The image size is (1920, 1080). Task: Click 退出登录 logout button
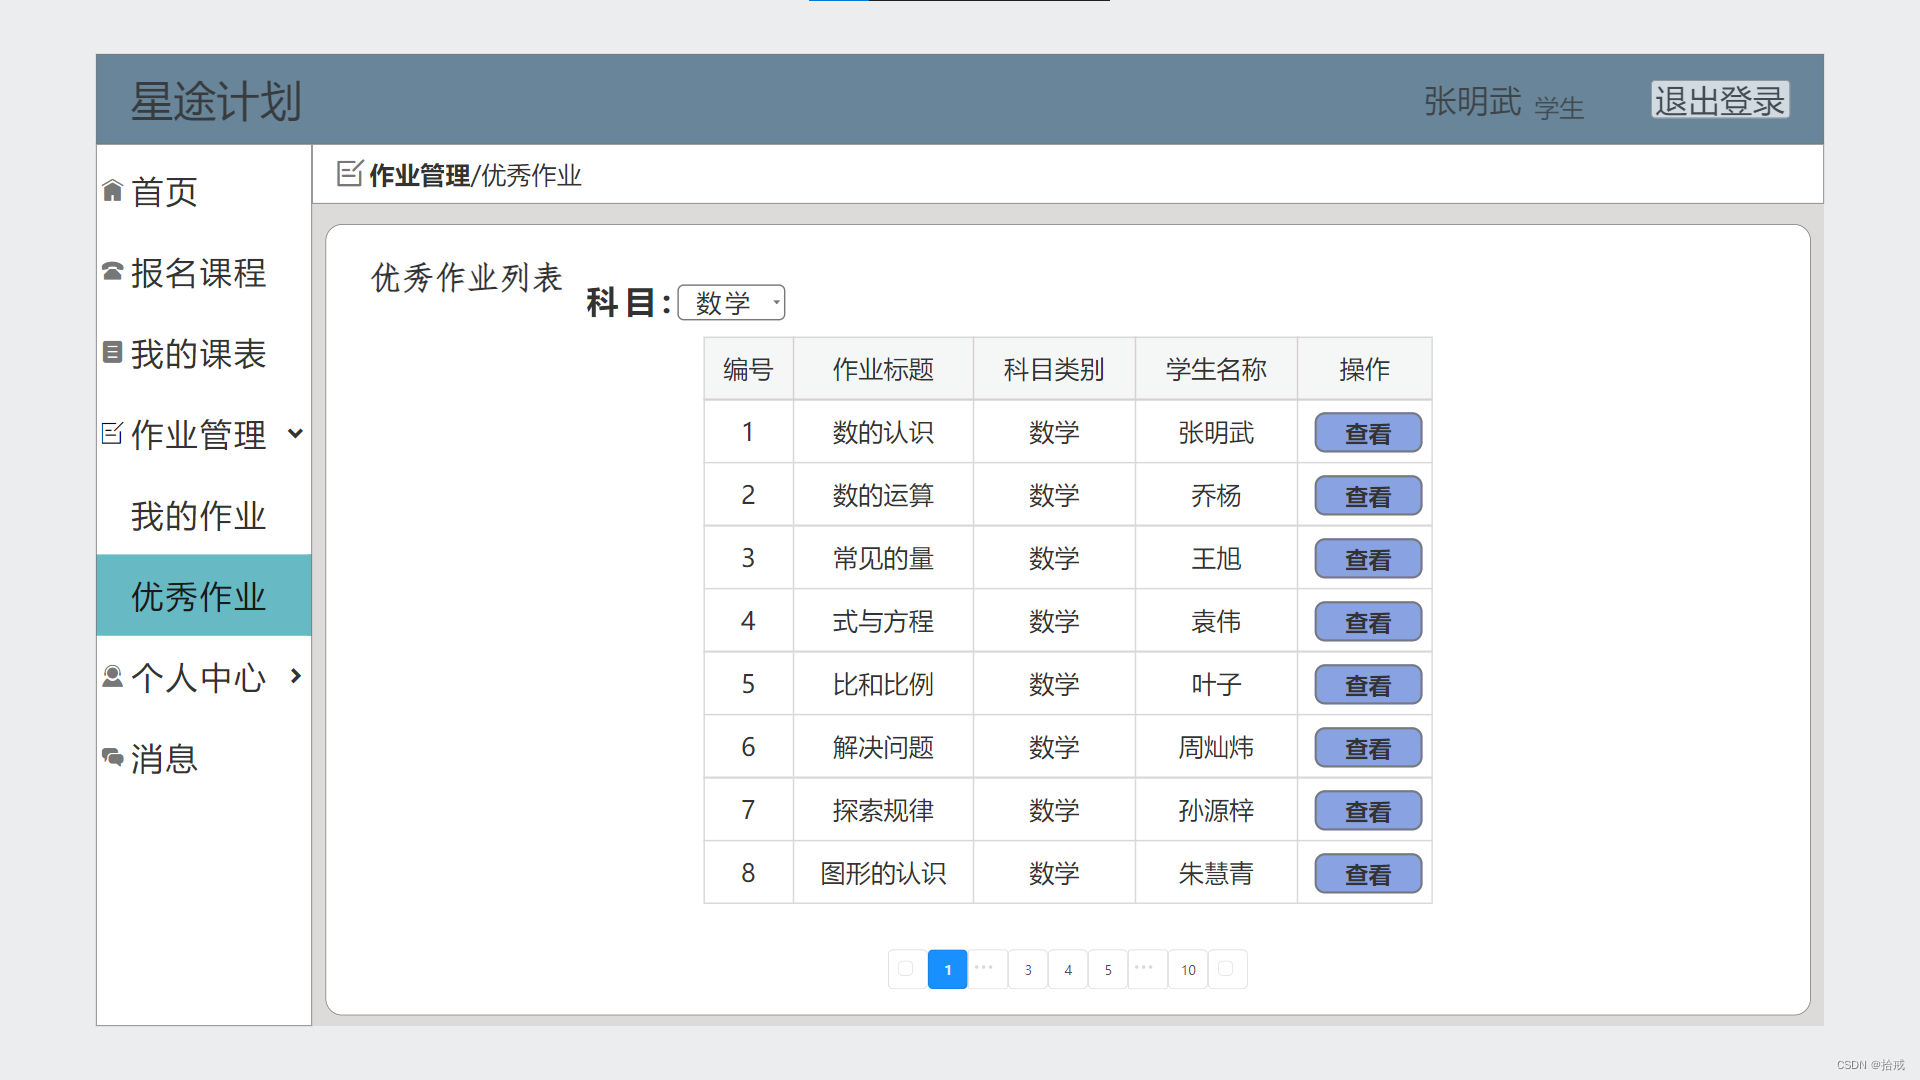coord(1719,100)
